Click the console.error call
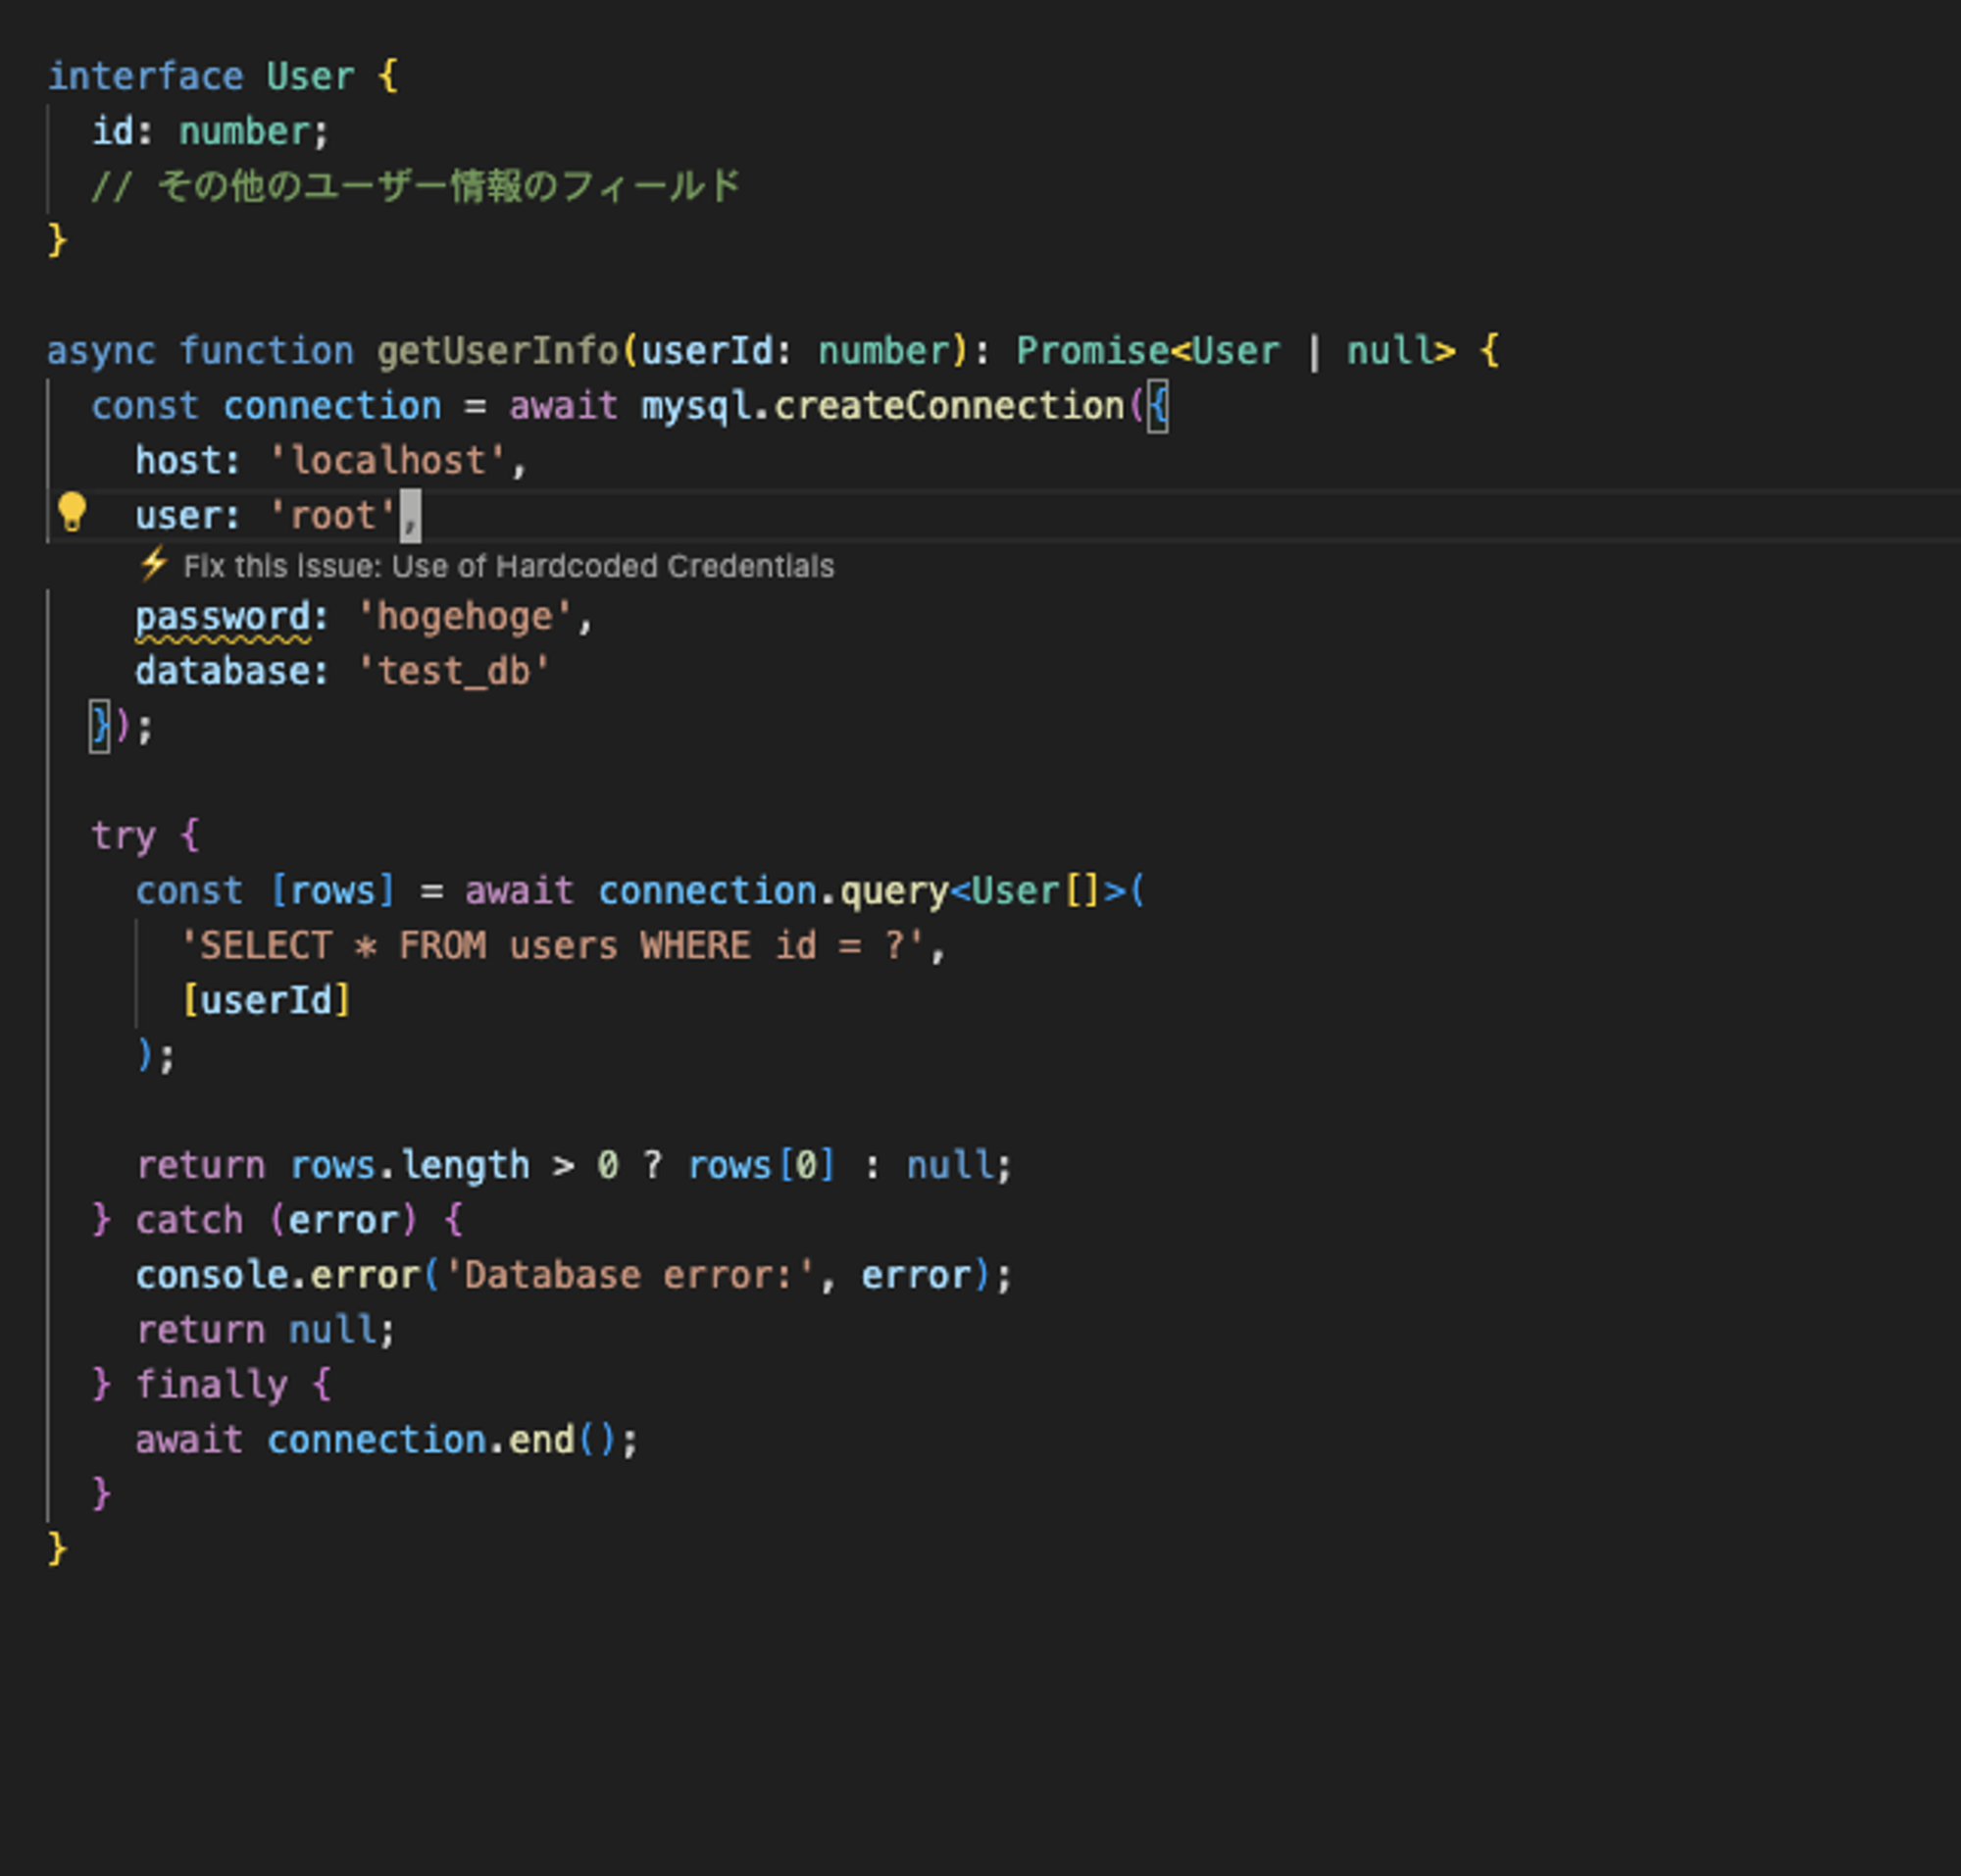Screen dimensions: 1961x1876 point(278,1276)
